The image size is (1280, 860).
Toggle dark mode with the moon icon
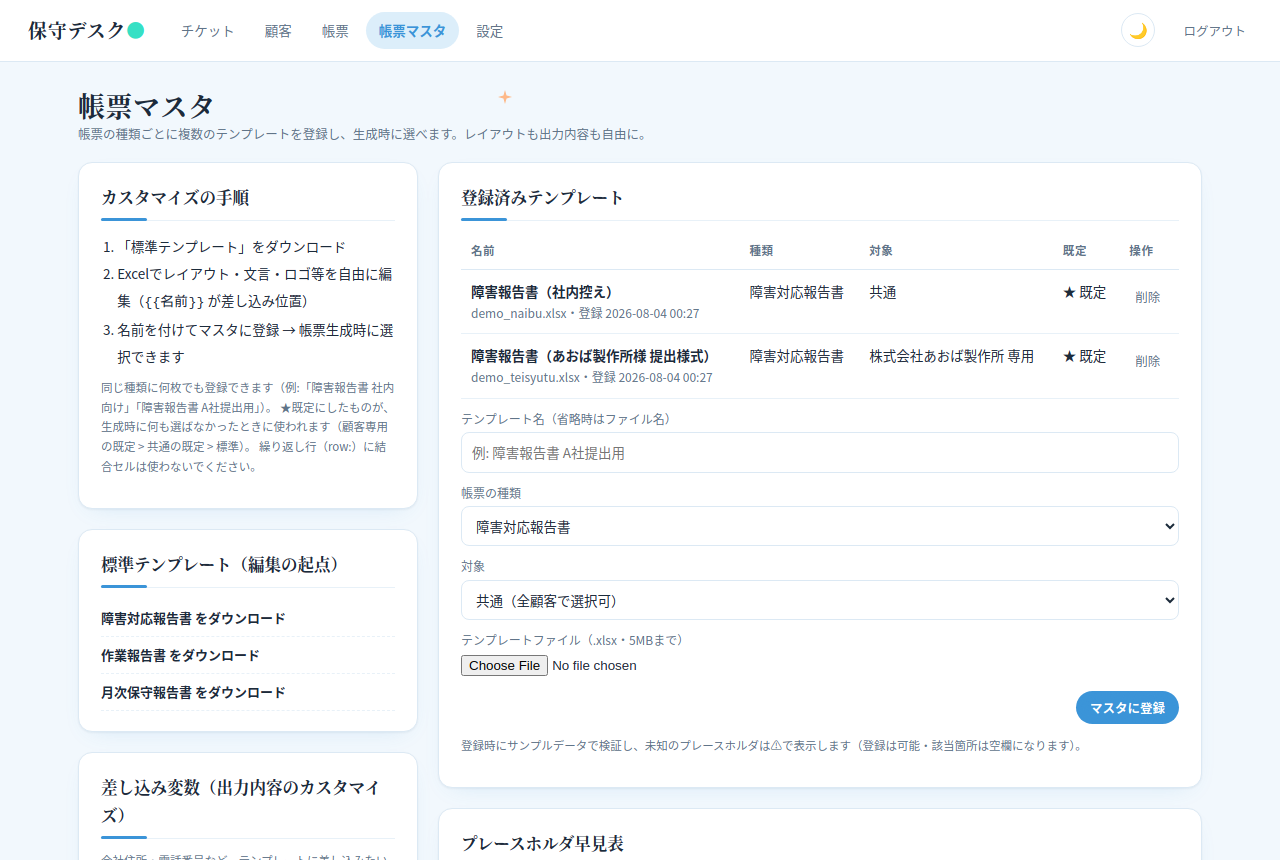pos(1138,30)
